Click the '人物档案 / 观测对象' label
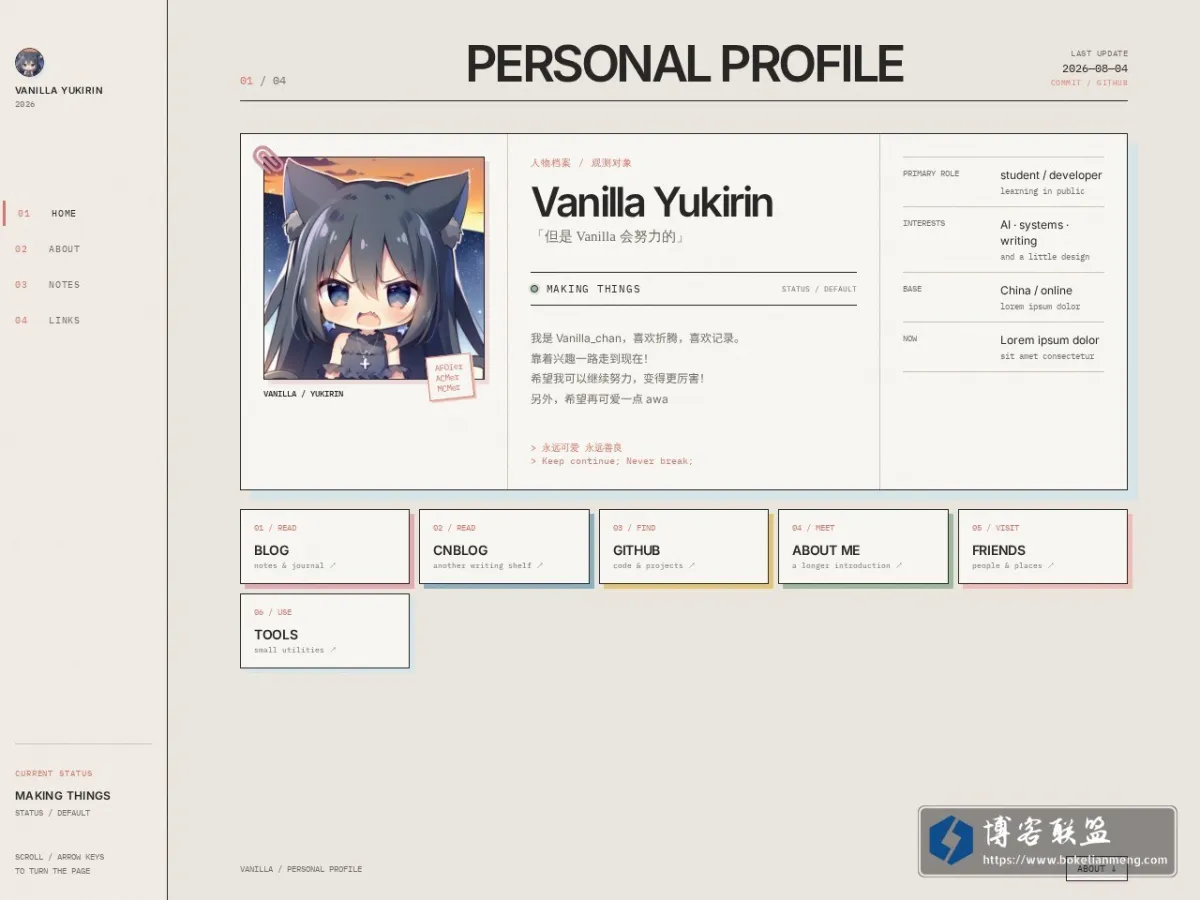This screenshot has width=1200, height=900. point(581,163)
